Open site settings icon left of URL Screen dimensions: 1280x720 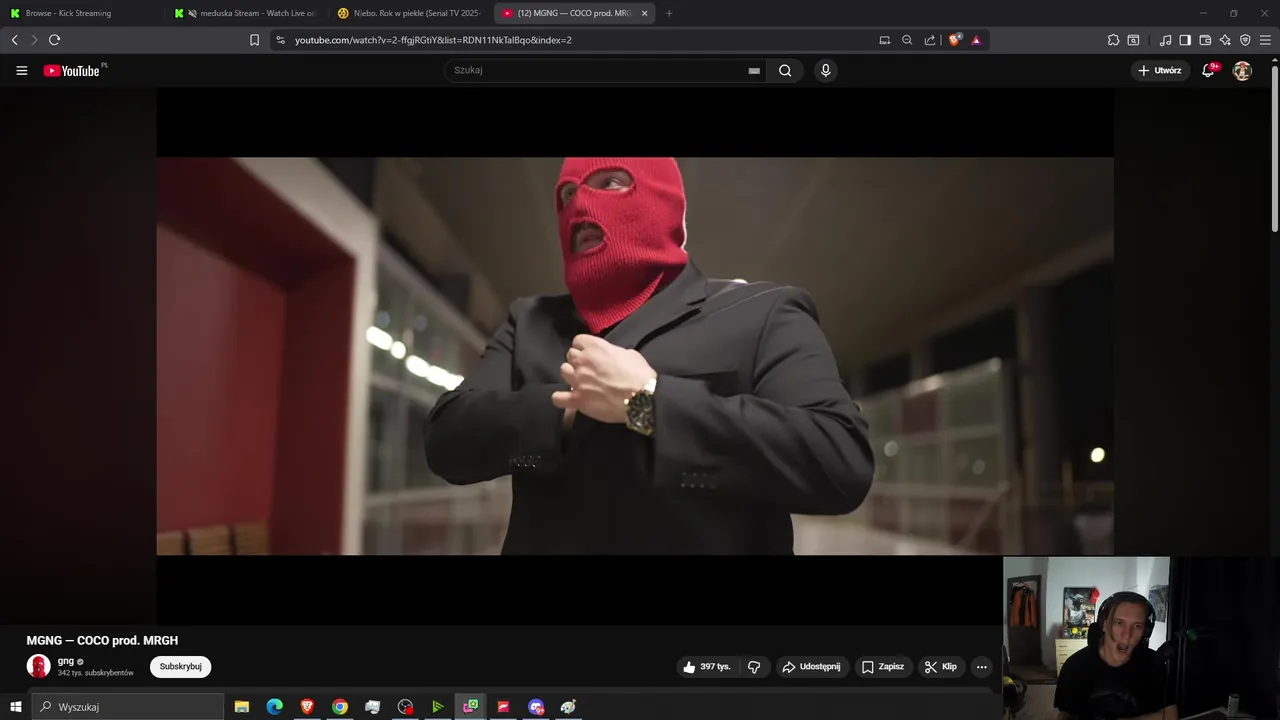(280, 40)
